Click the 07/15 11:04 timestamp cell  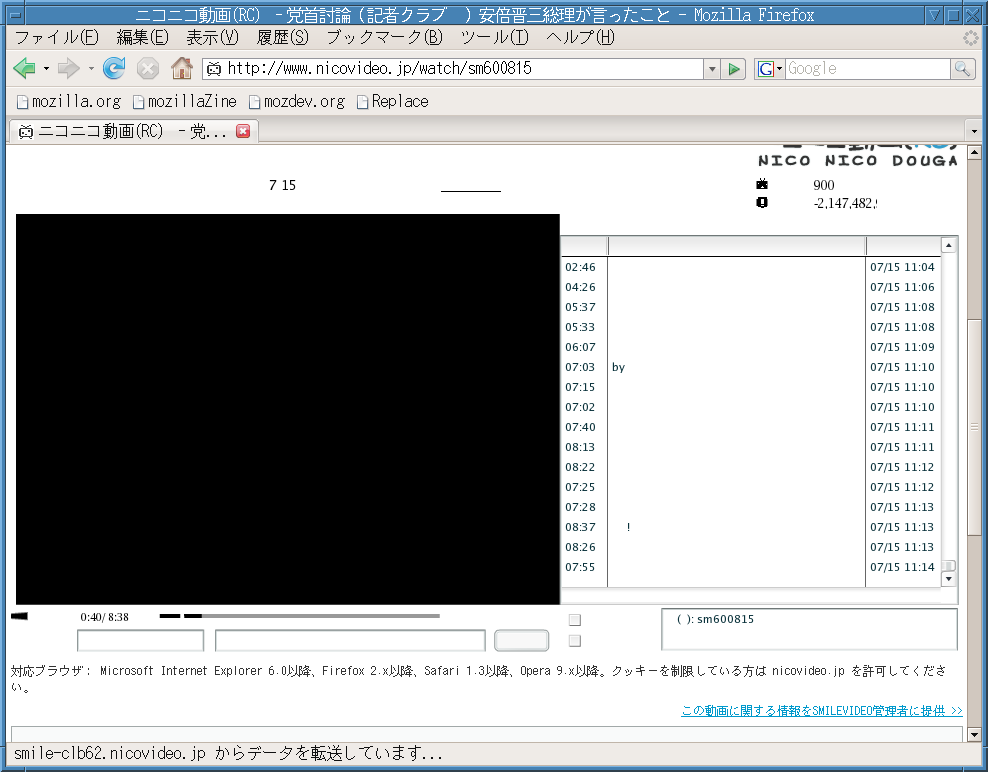[902, 267]
